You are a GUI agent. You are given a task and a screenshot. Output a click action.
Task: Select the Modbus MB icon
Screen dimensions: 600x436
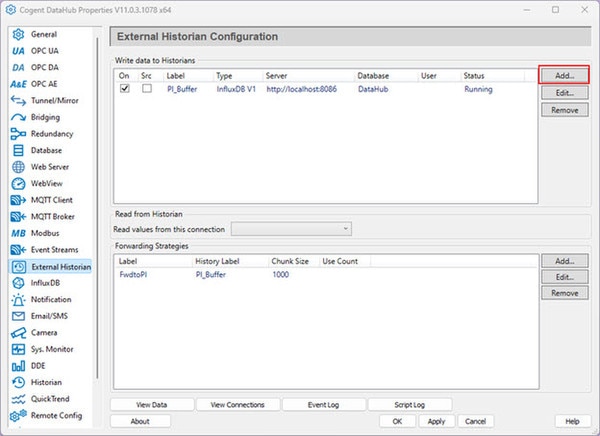(18, 233)
